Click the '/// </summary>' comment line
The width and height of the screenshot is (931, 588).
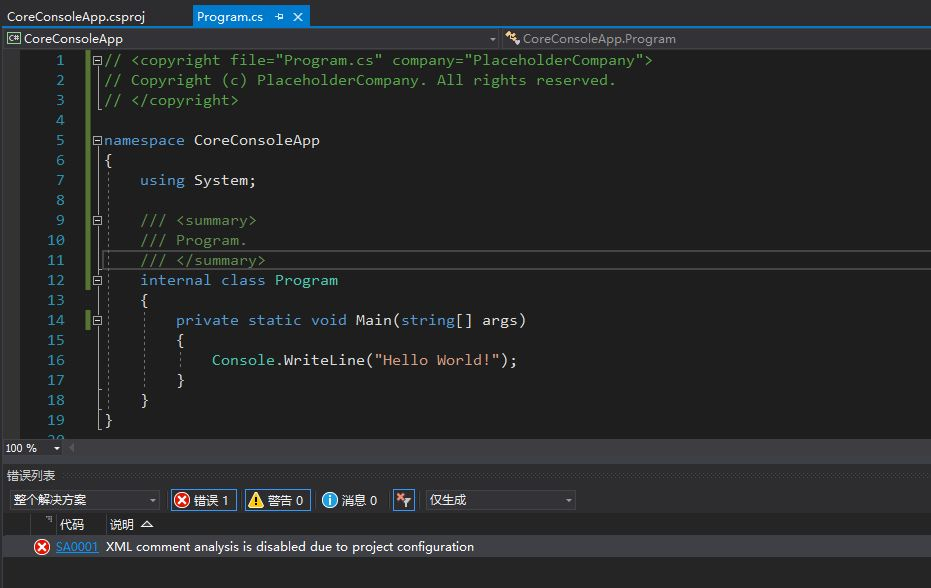coord(202,261)
